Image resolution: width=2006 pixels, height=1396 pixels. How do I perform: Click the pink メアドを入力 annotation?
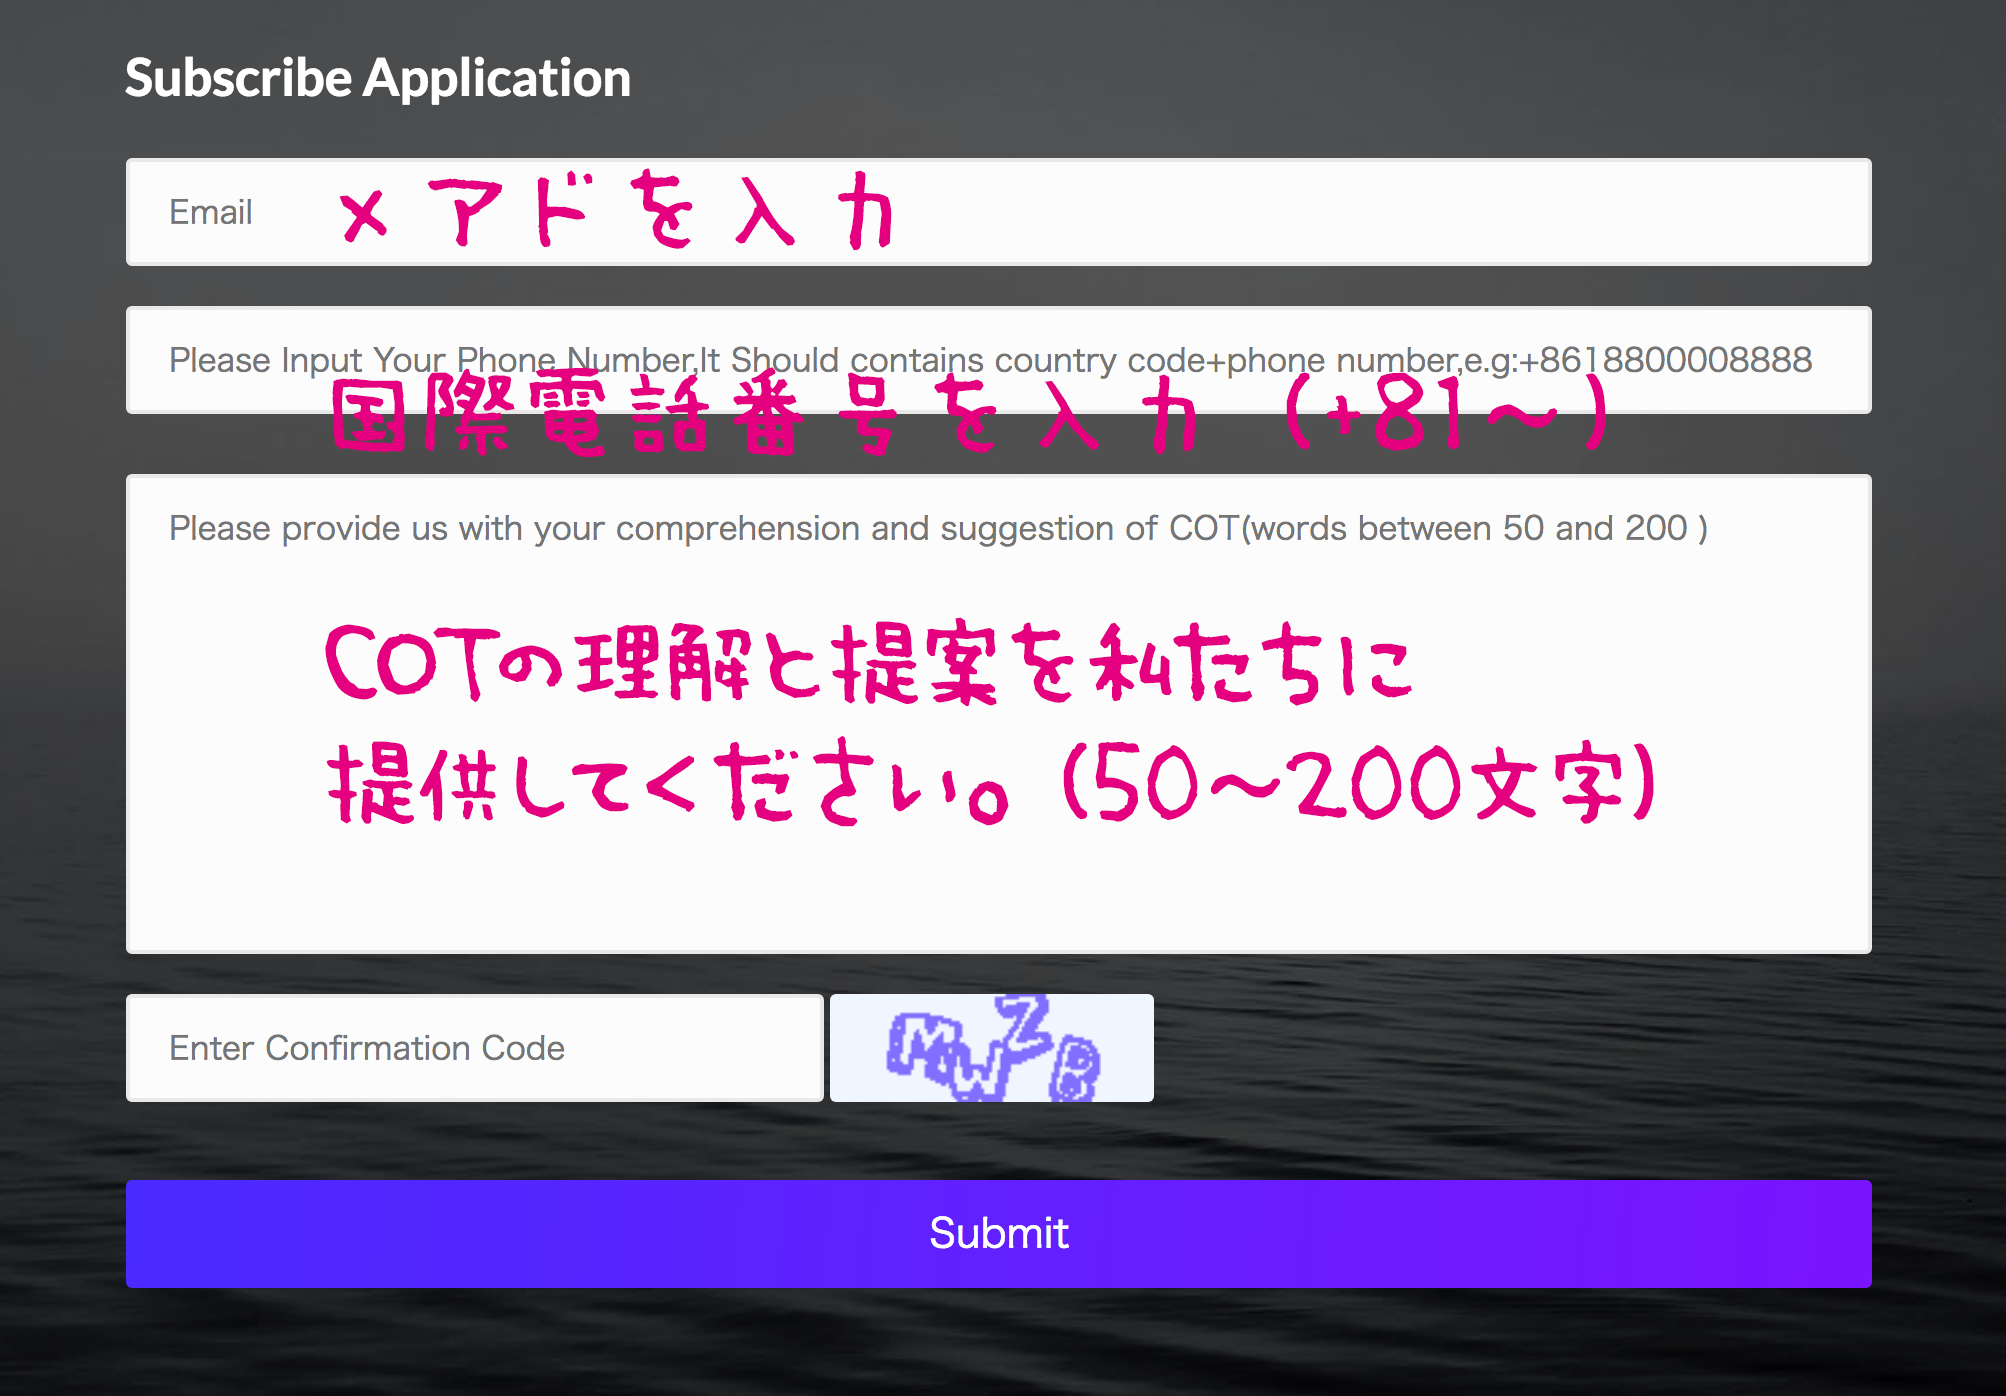coord(615,212)
